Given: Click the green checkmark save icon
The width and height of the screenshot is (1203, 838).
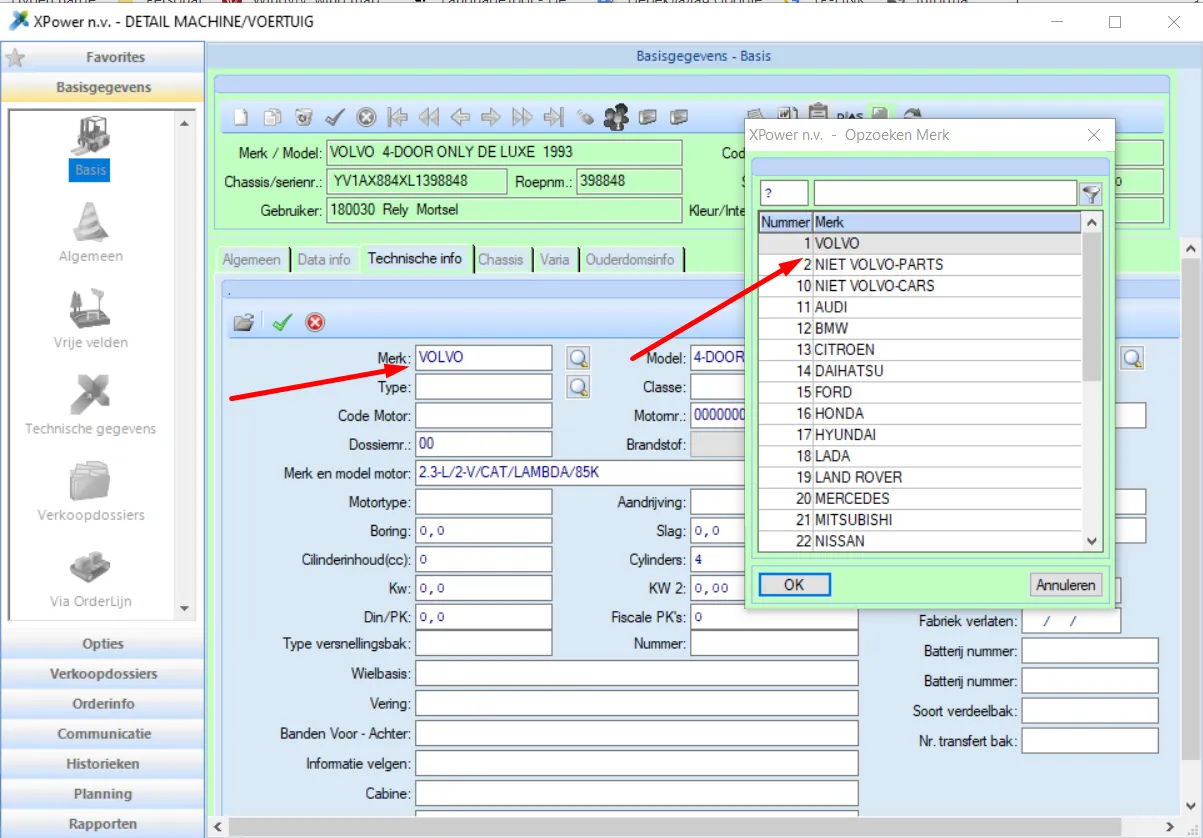Looking at the screenshot, I should point(282,322).
